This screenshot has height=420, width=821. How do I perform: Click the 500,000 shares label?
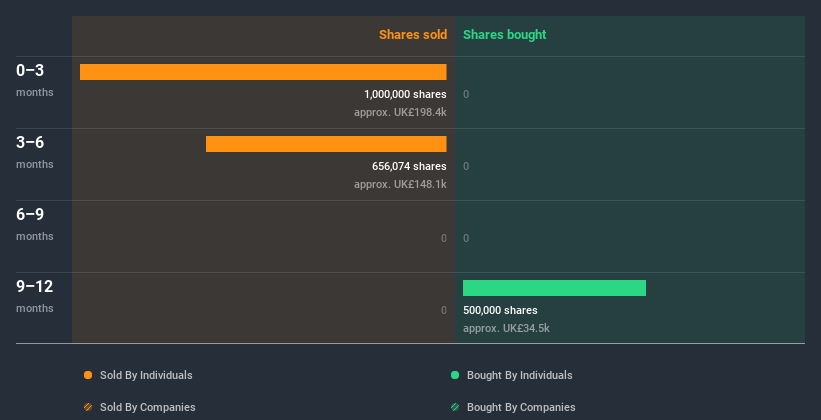(x=500, y=310)
